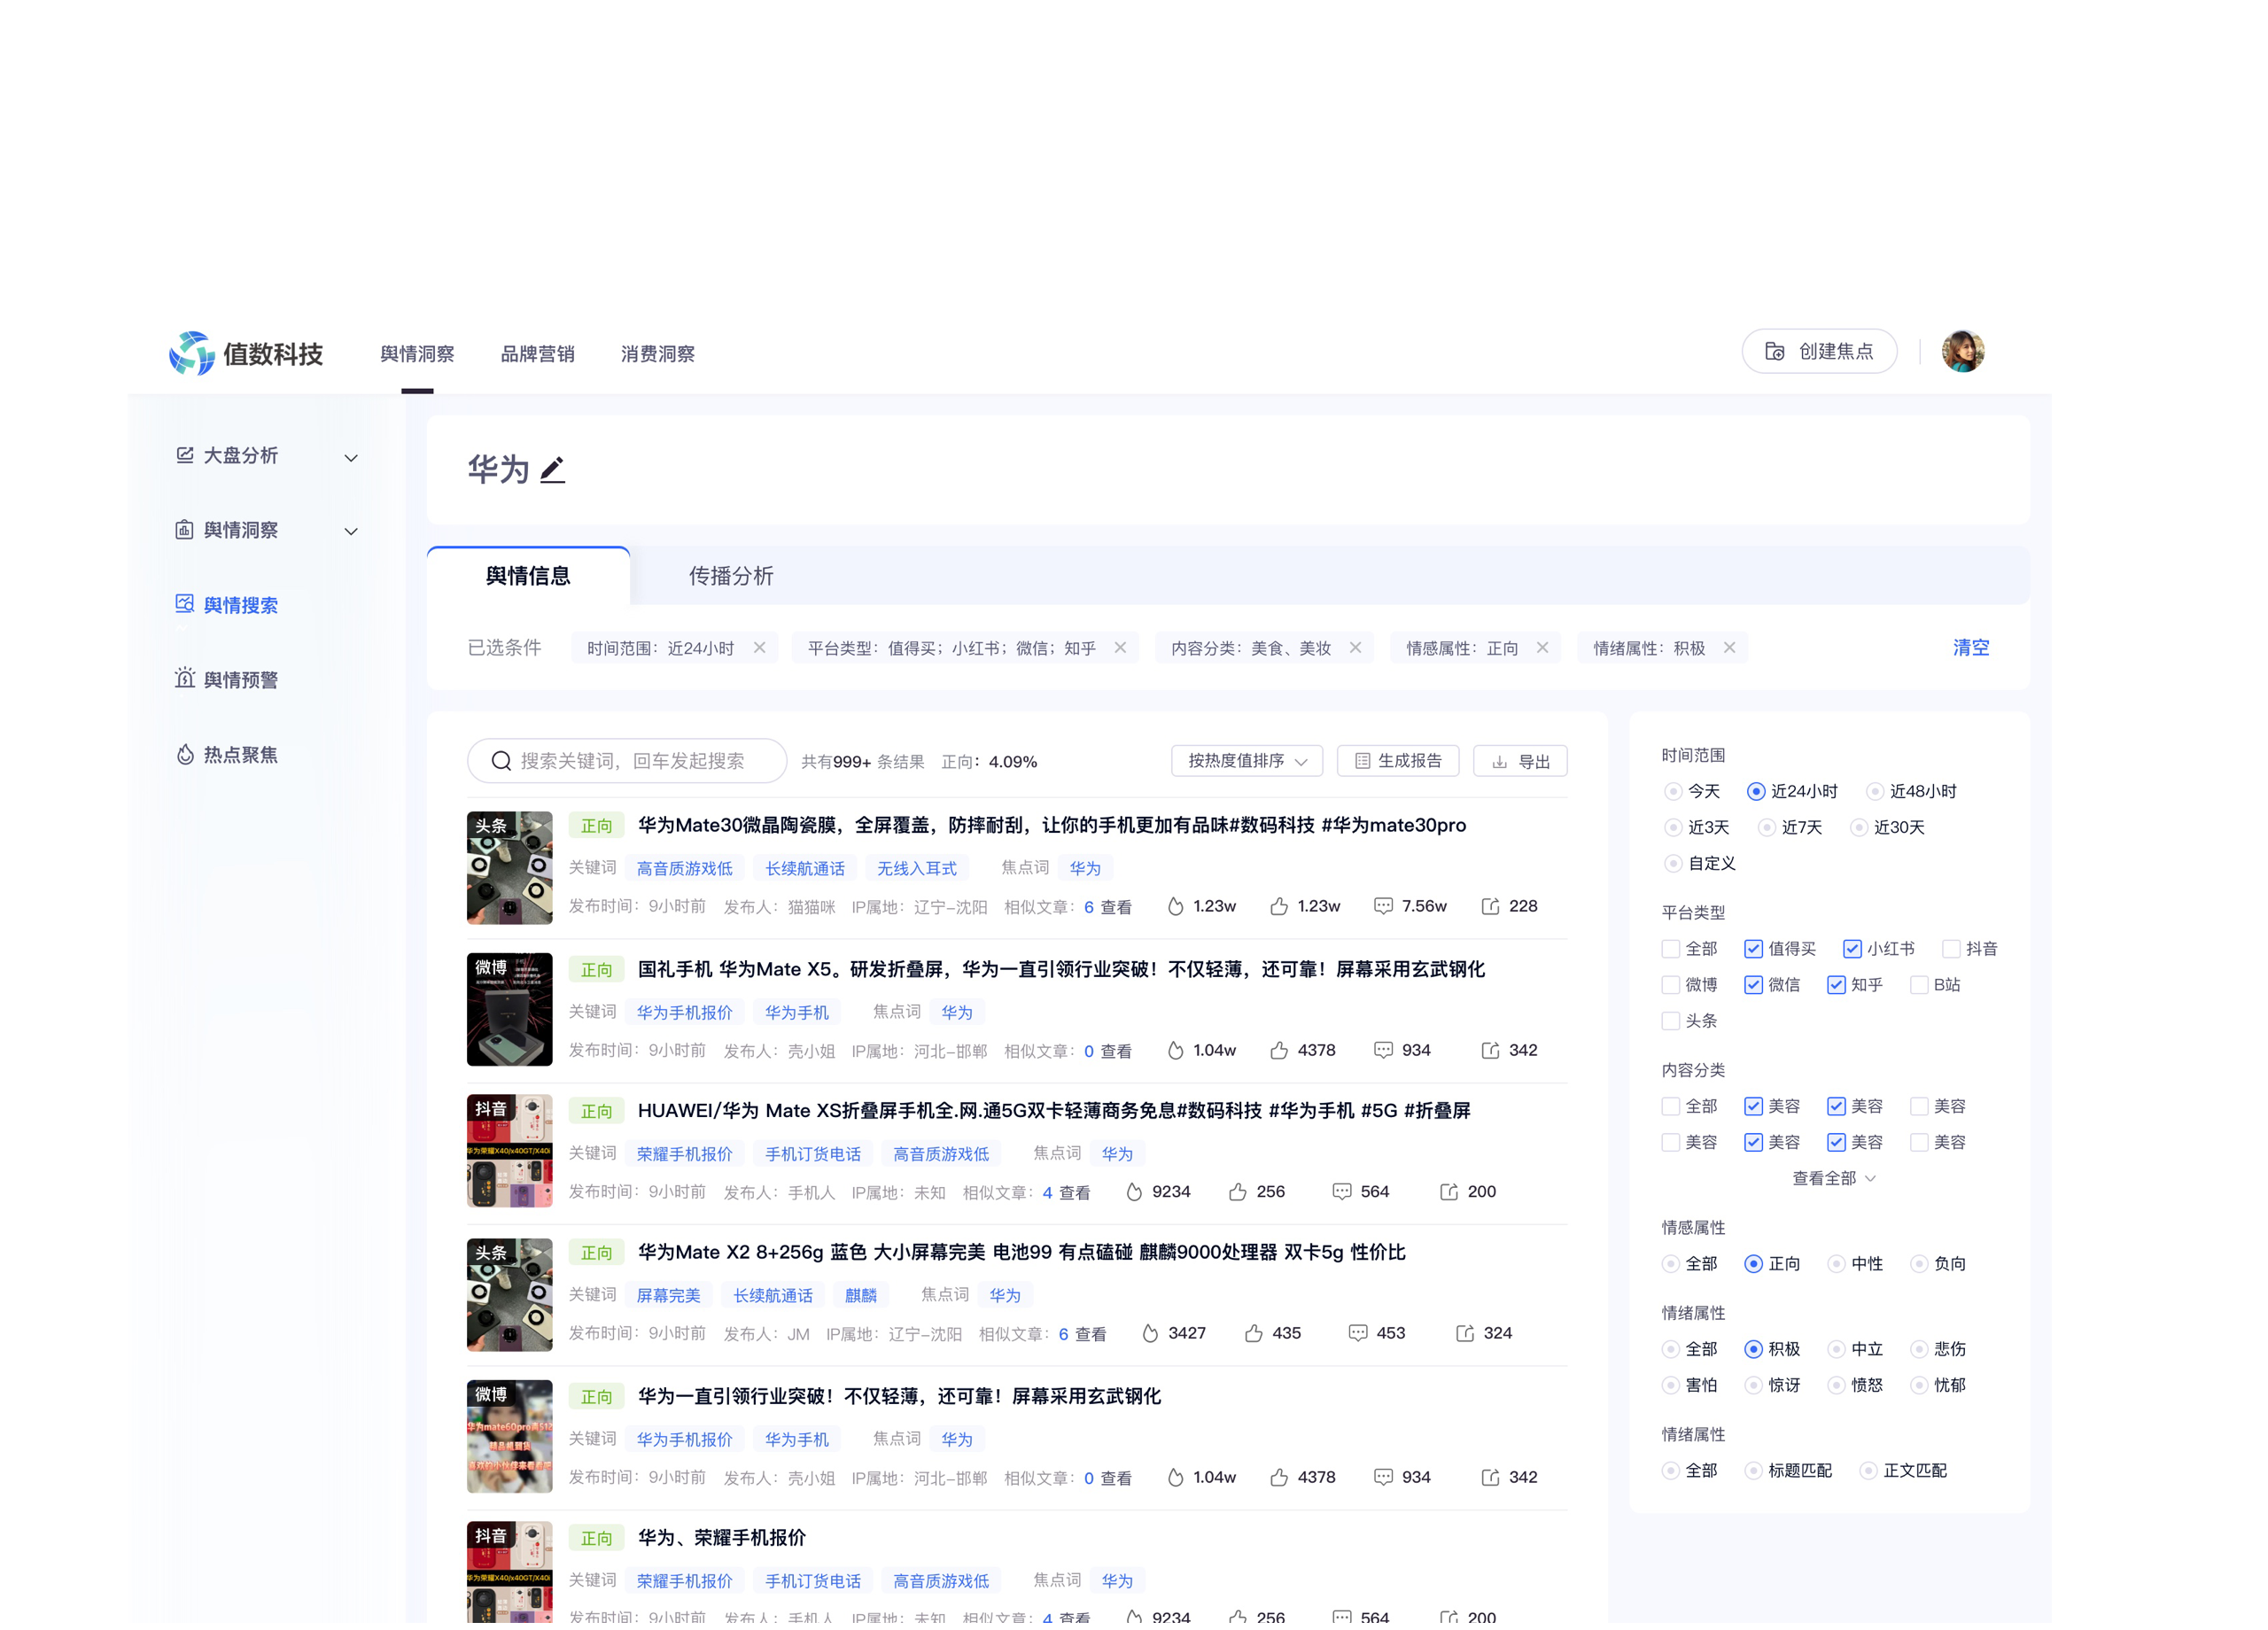Click the keyword search input field
Viewport: 2268px width, 1630px height.
coord(627,761)
